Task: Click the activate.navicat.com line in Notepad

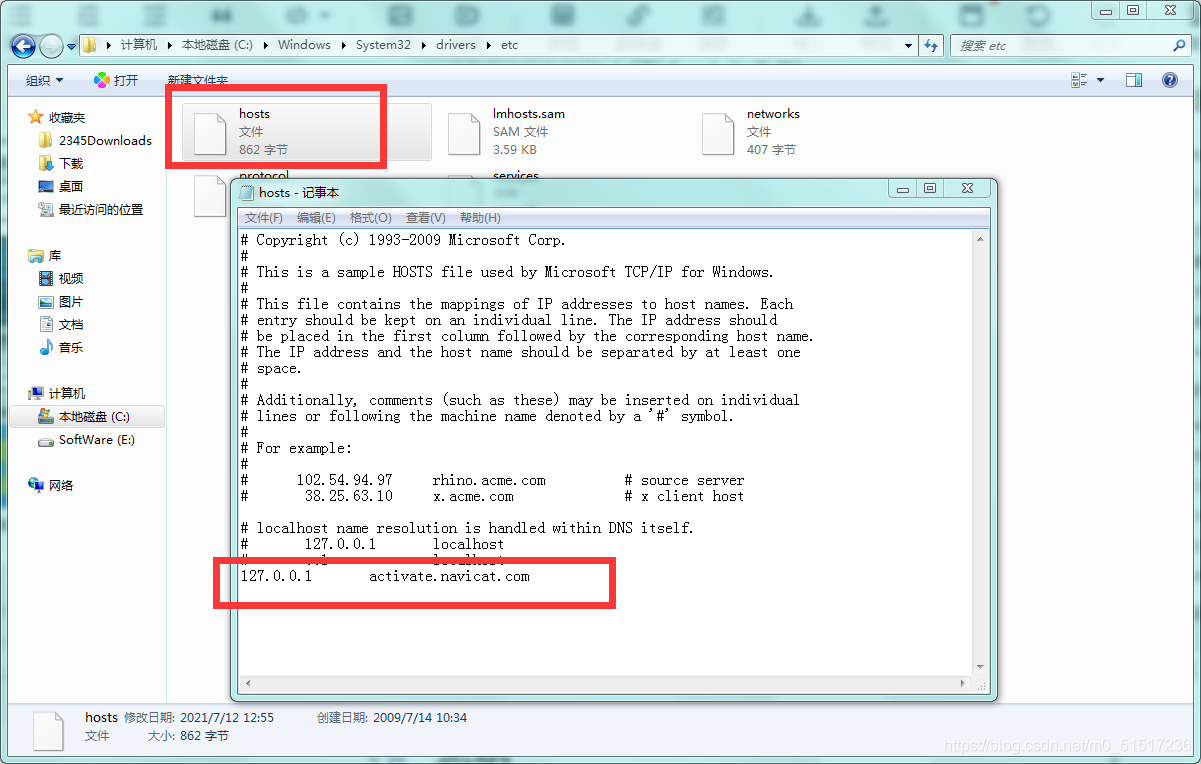Action: click(385, 576)
